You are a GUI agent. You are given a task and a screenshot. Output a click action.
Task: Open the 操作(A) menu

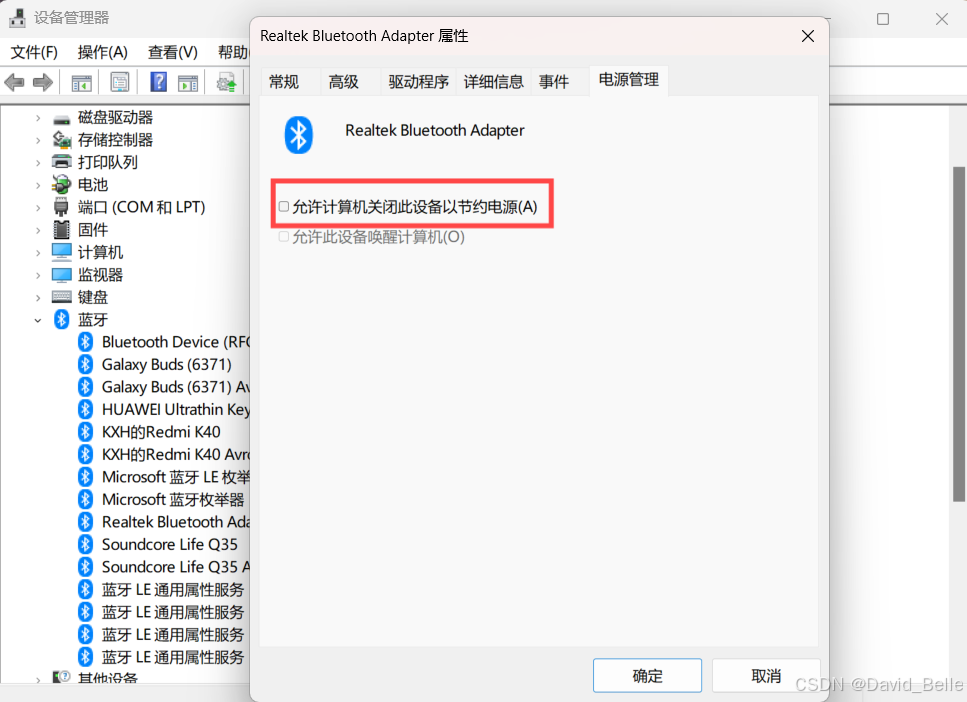tap(102, 52)
